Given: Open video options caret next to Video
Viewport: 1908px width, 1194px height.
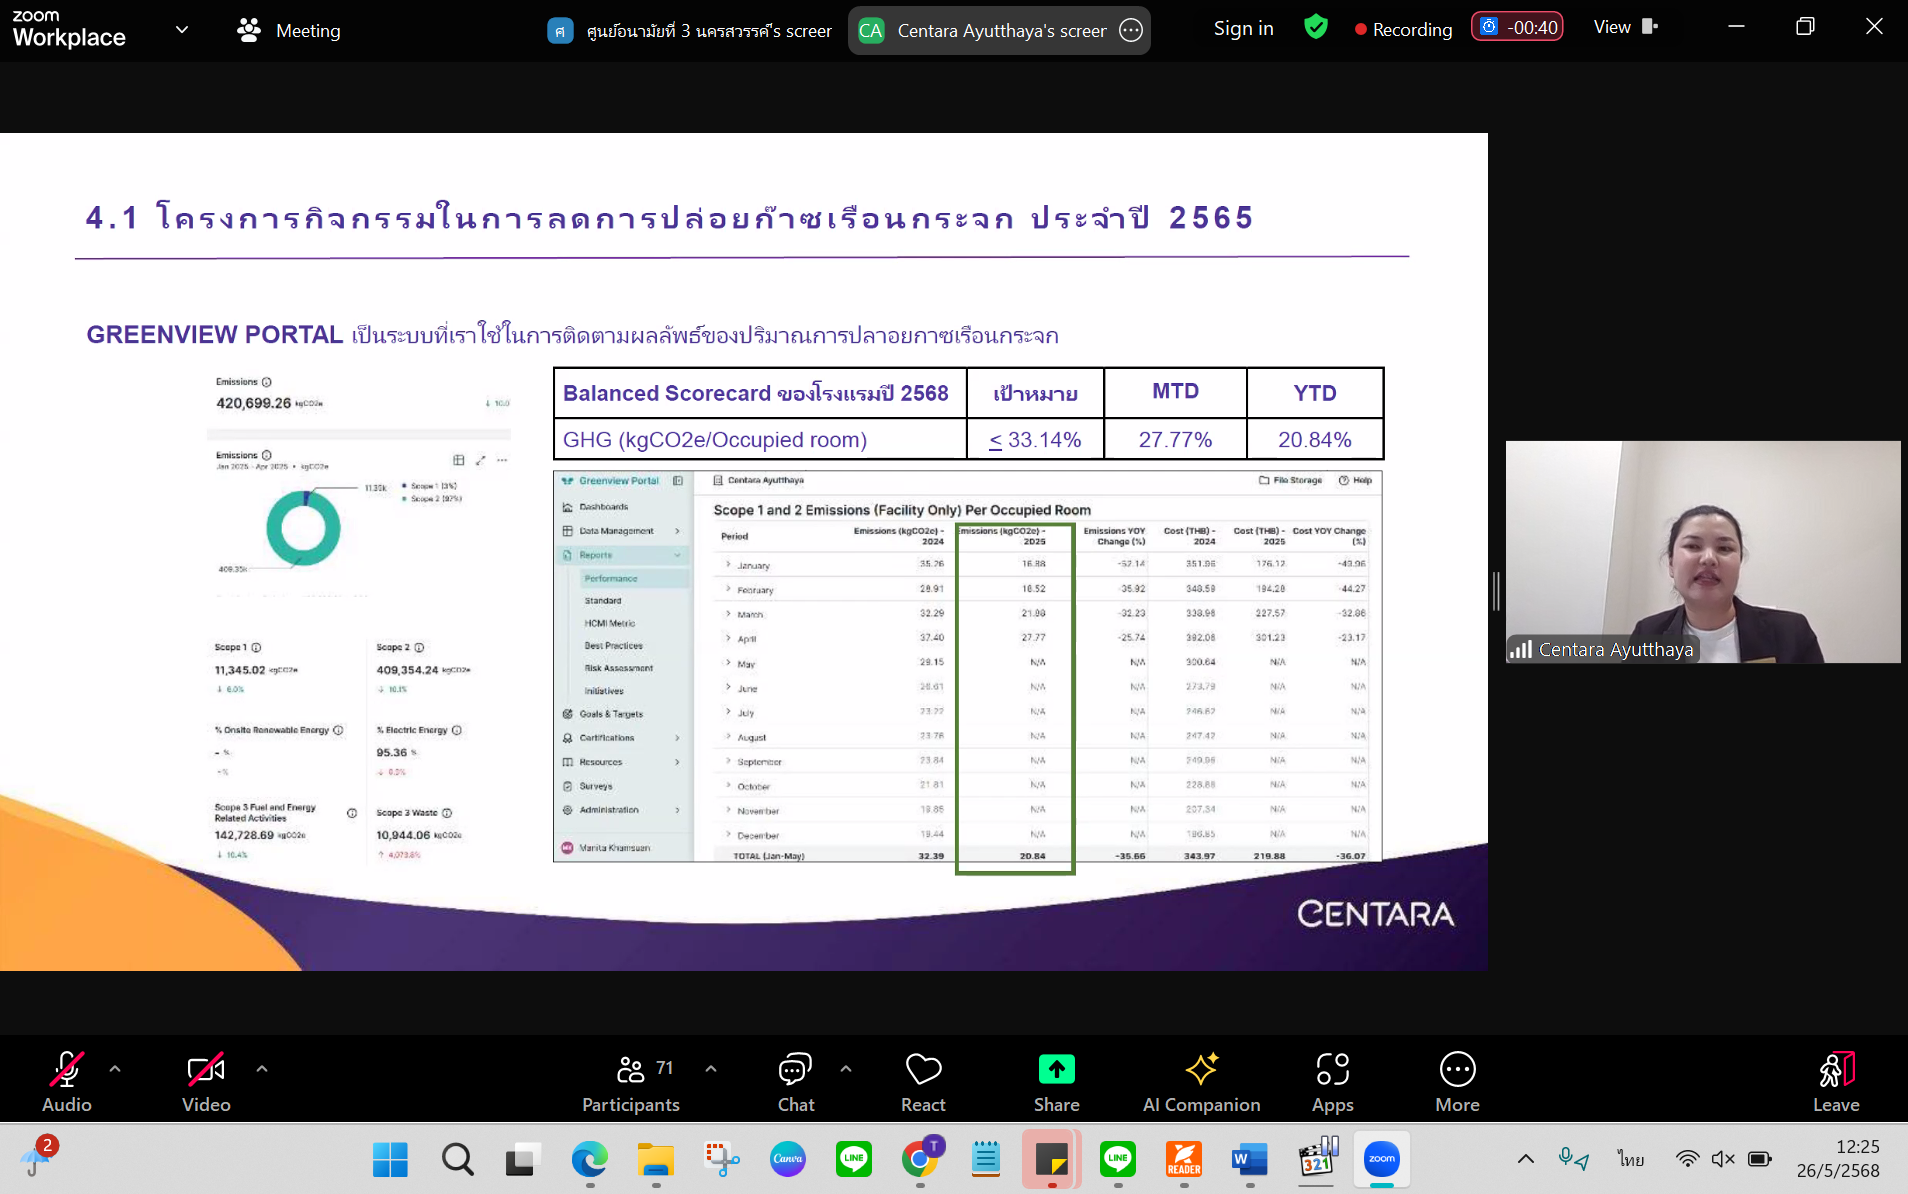Looking at the screenshot, I should pos(262,1069).
